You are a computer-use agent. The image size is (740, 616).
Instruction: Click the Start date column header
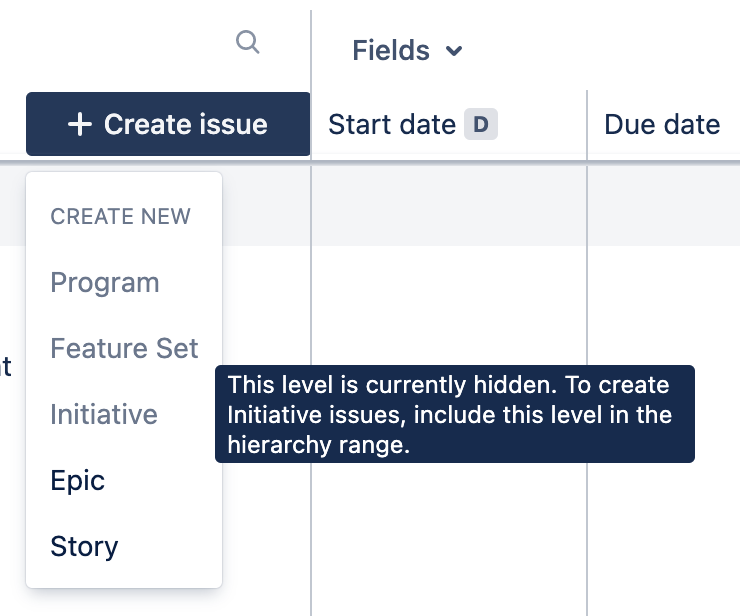click(392, 124)
